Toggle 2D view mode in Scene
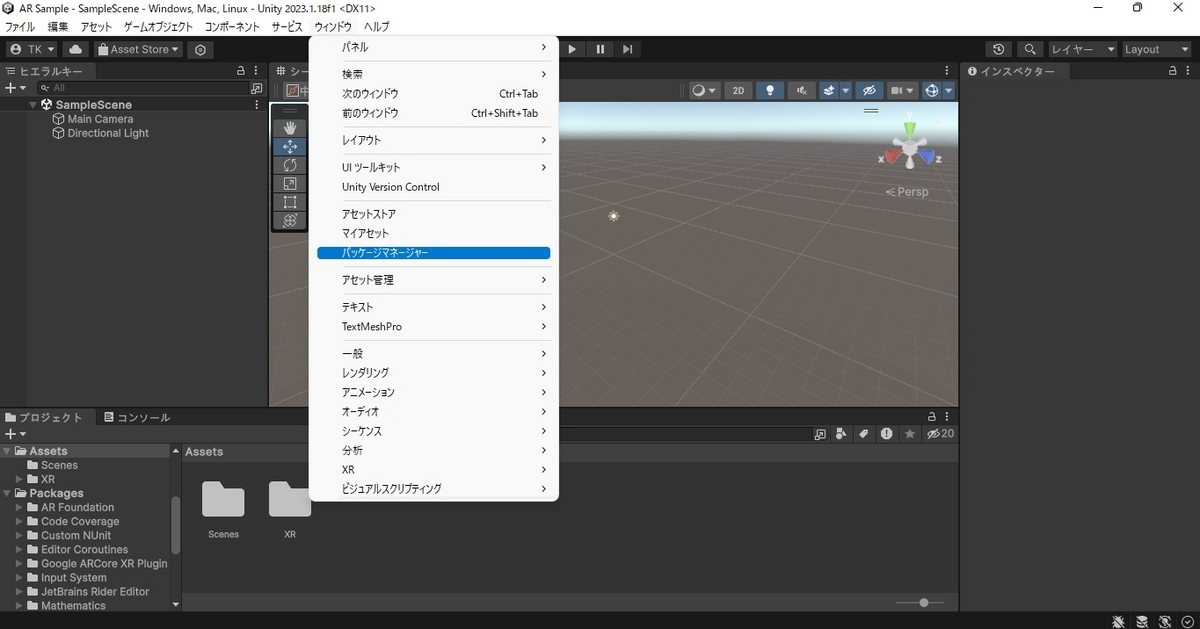The width and height of the screenshot is (1200, 629). [x=738, y=90]
